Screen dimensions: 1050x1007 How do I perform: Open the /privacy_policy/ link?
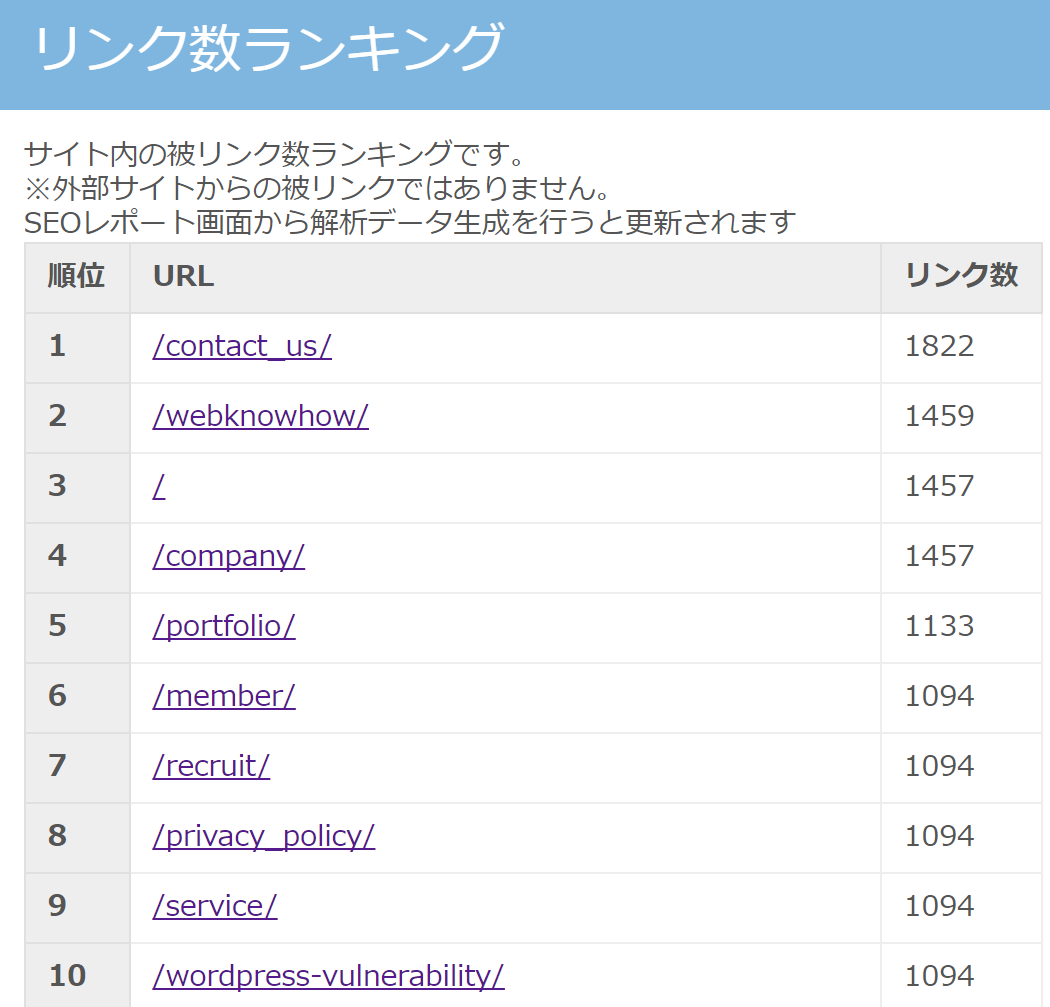[x=263, y=836]
